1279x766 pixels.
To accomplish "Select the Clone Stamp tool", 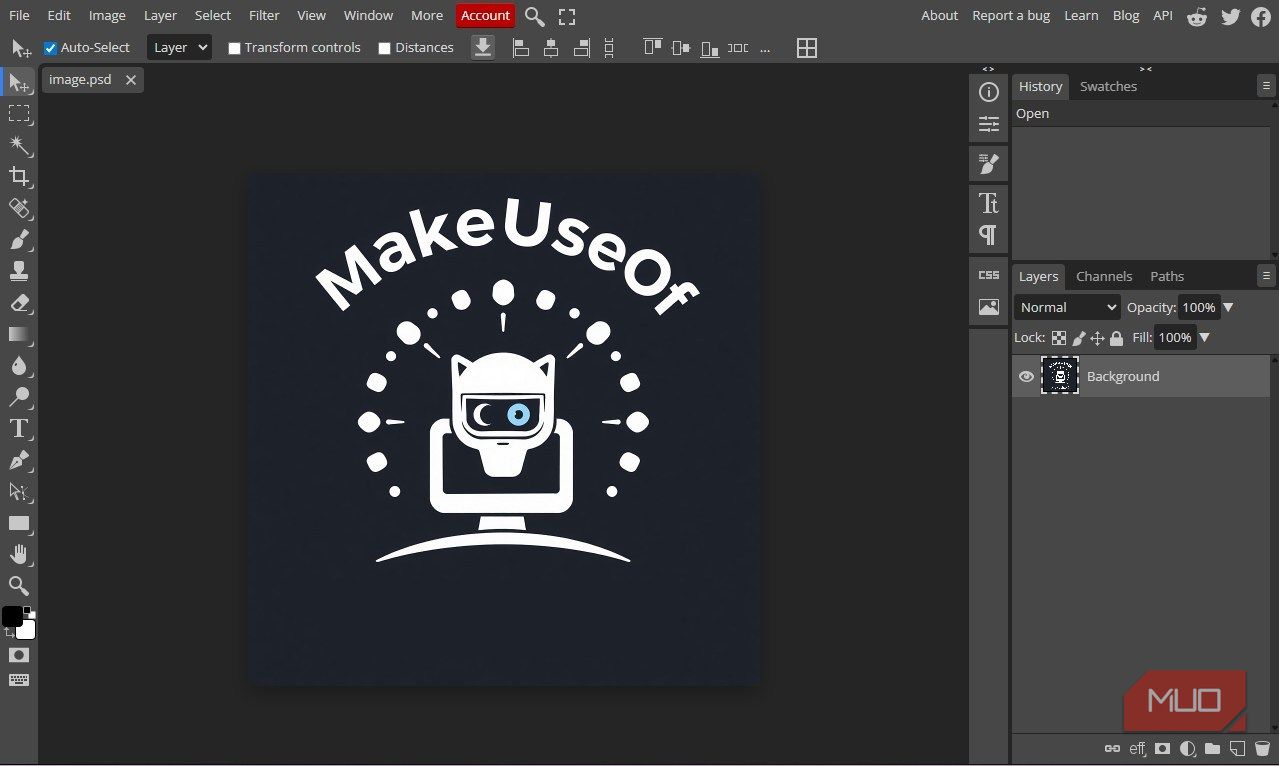I will 19,271.
